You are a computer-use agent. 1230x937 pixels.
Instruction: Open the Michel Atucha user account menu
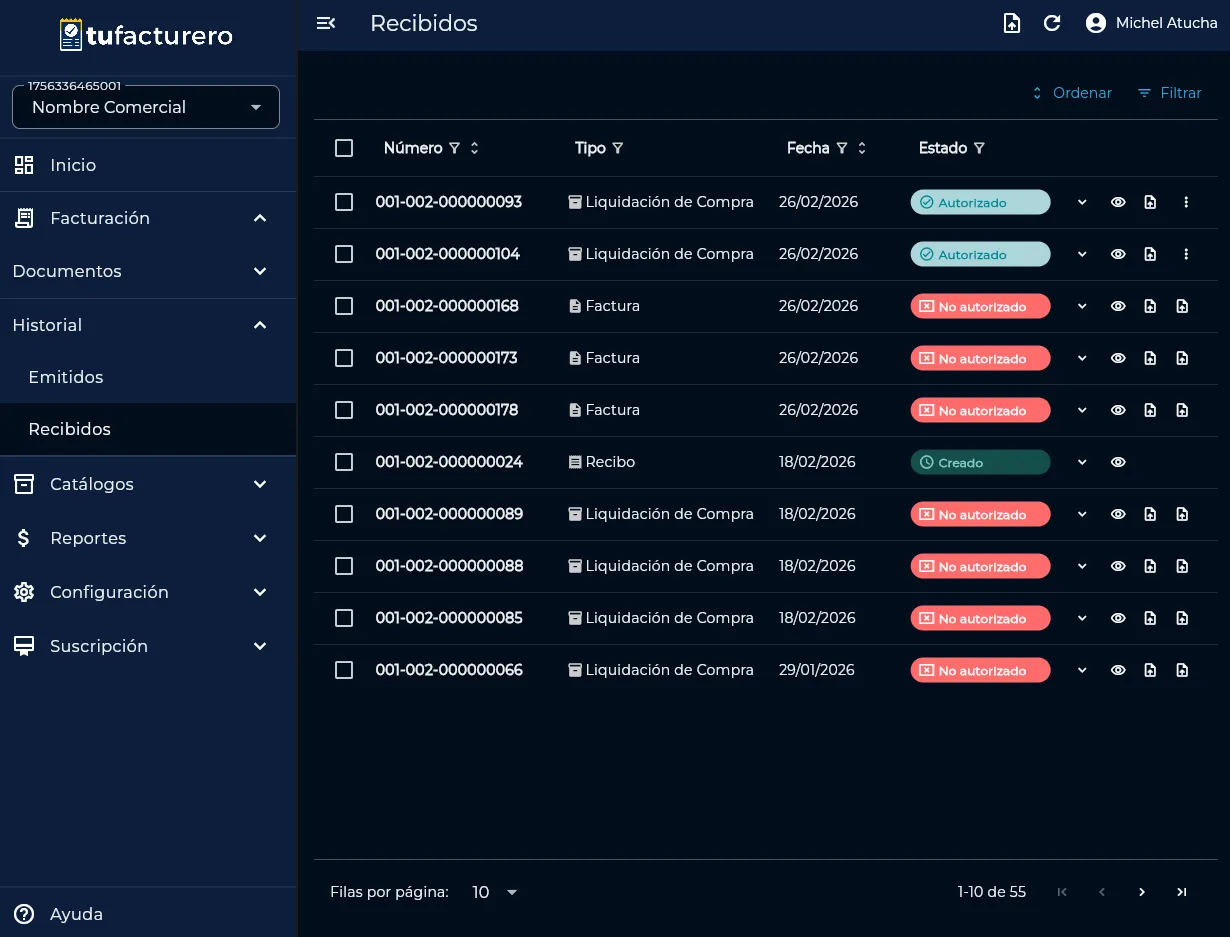coord(1151,23)
